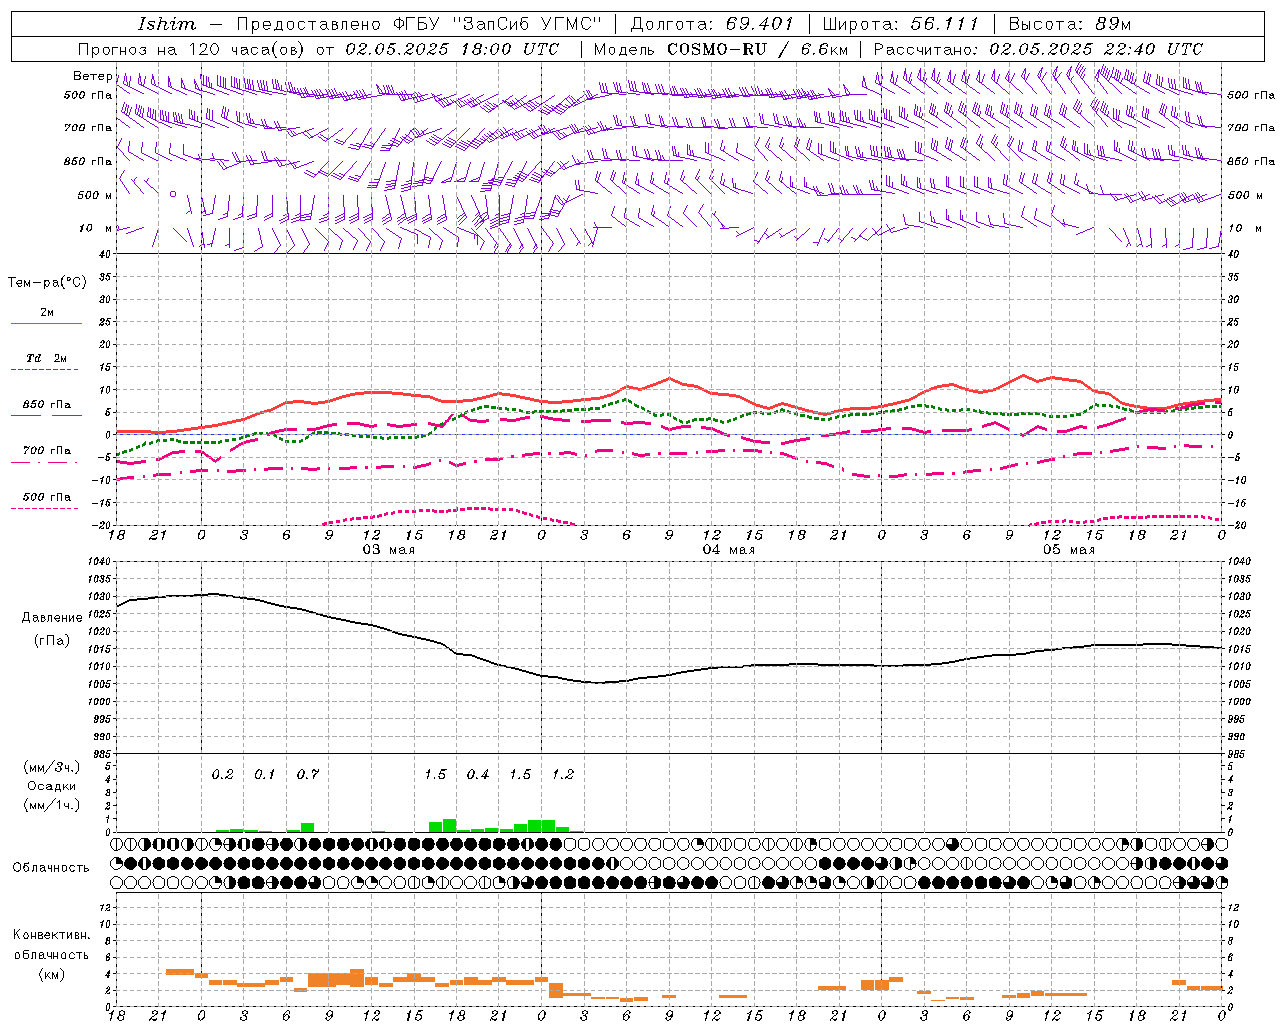Viewport: 1280px width, 1024px height.
Task: Click the "03 мая" date label
Action: point(388,550)
